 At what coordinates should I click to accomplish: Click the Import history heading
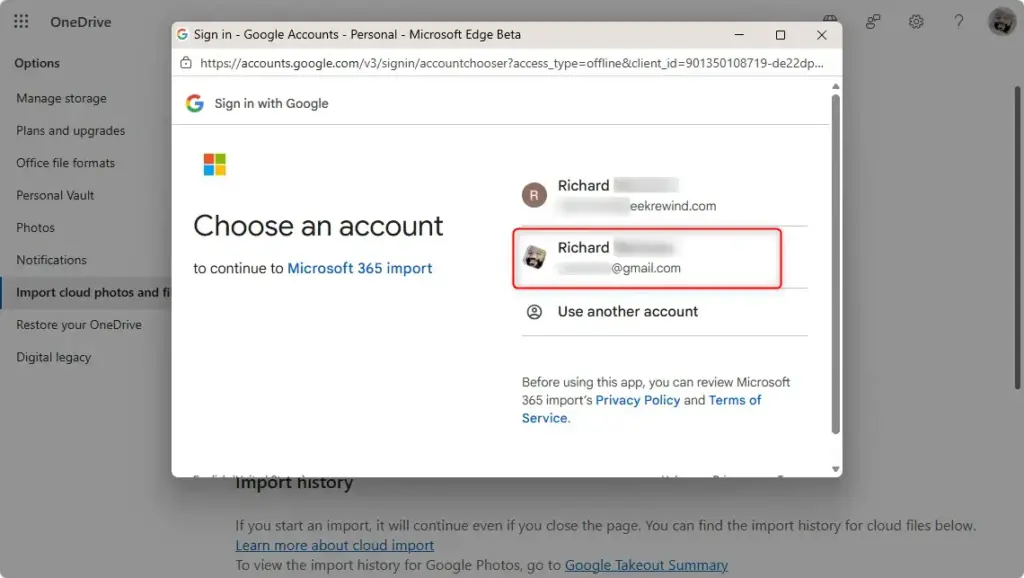click(x=294, y=483)
